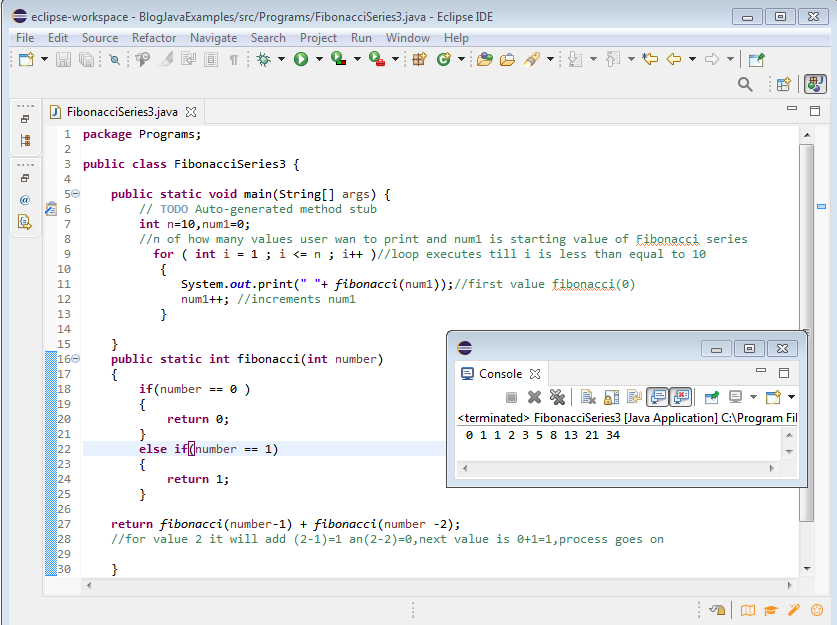This screenshot has height=625, width=837.
Task: Run the FibonacciSeries3 program with green Run icon
Action: pos(302,59)
